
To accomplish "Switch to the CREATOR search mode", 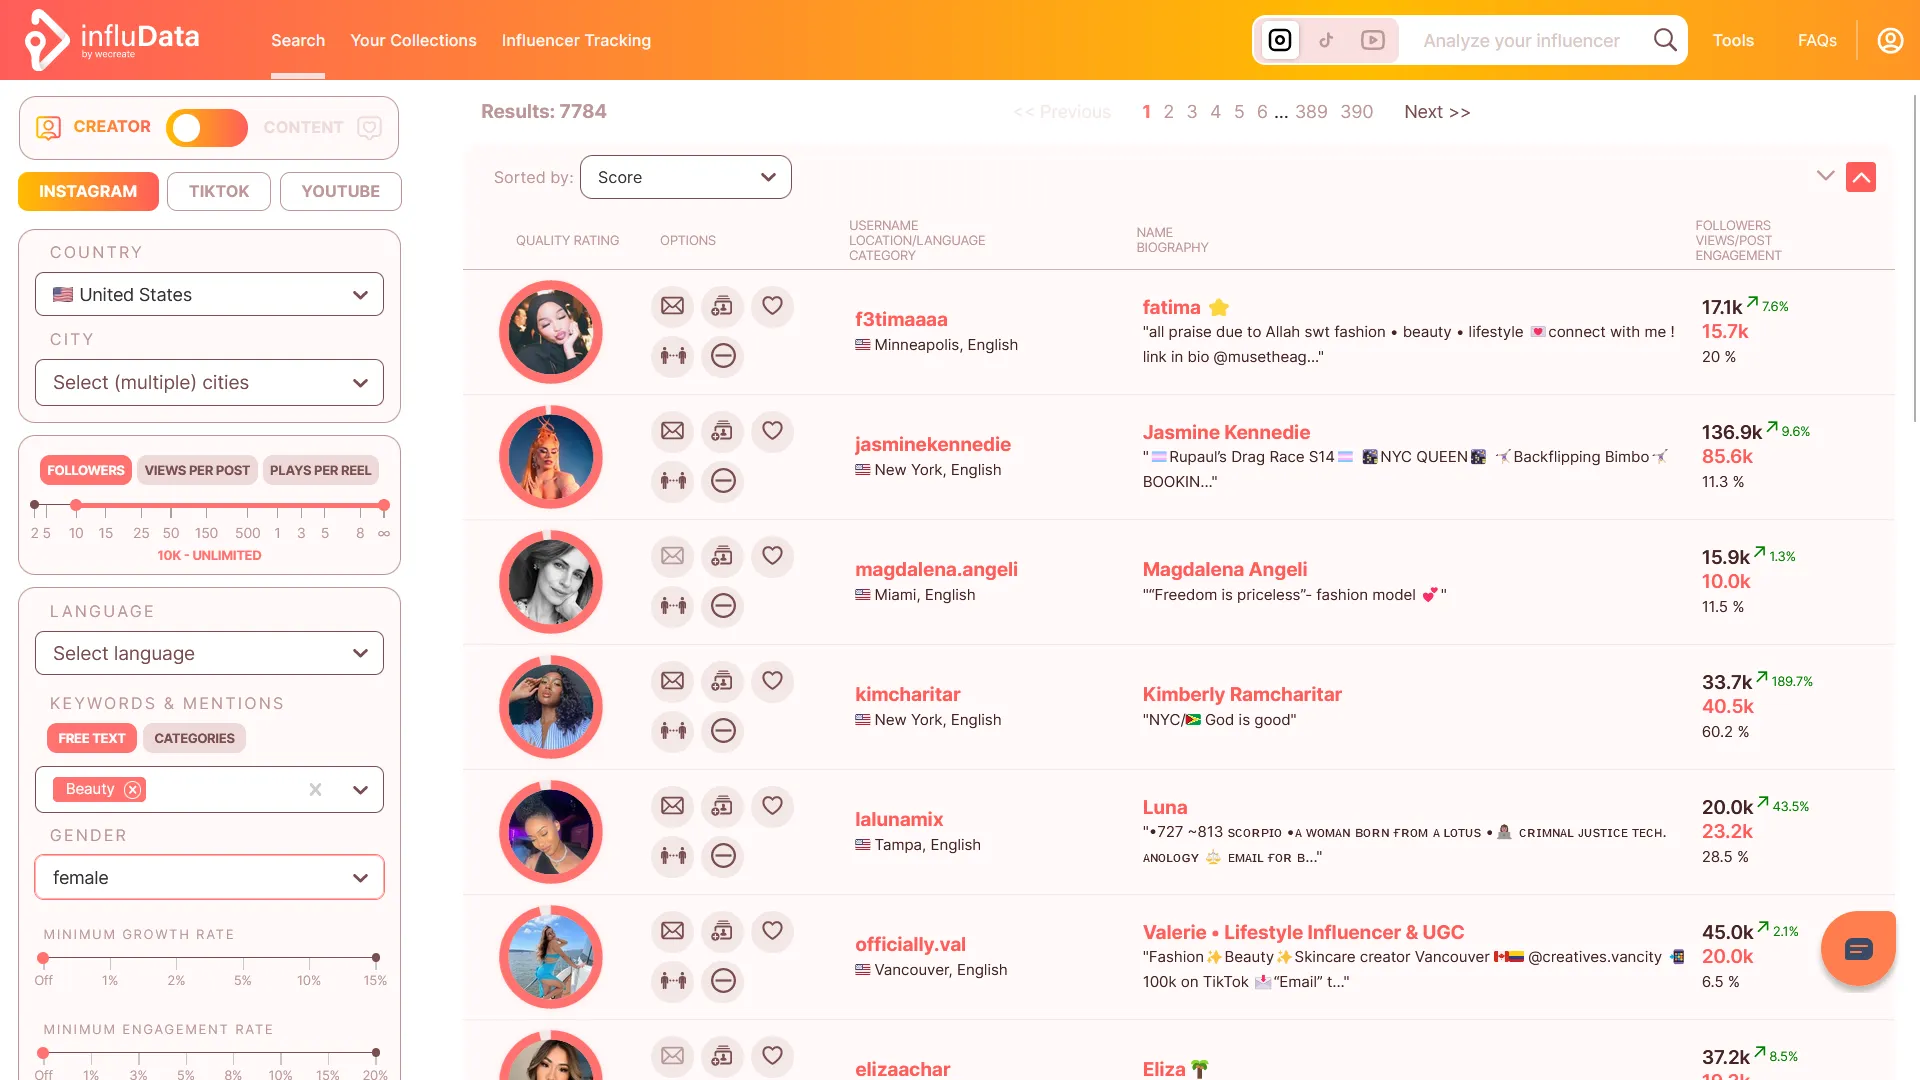I will pos(93,127).
